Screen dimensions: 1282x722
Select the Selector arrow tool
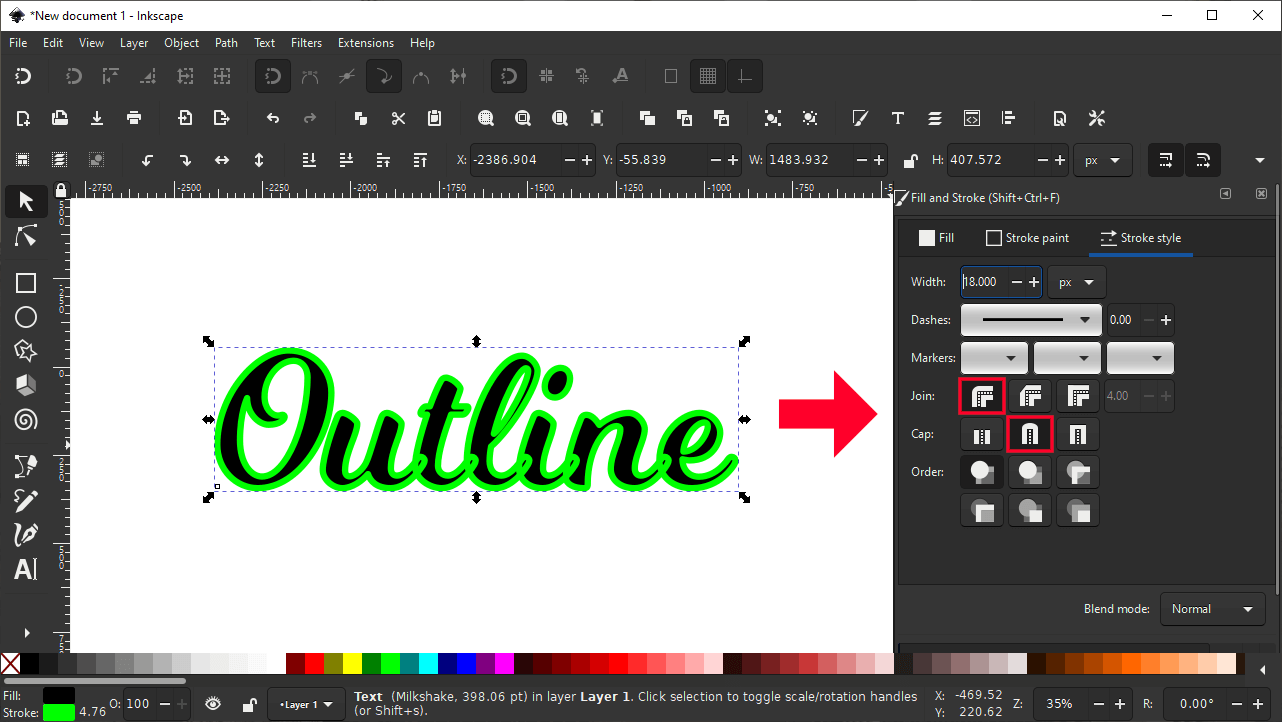(x=26, y=201)
